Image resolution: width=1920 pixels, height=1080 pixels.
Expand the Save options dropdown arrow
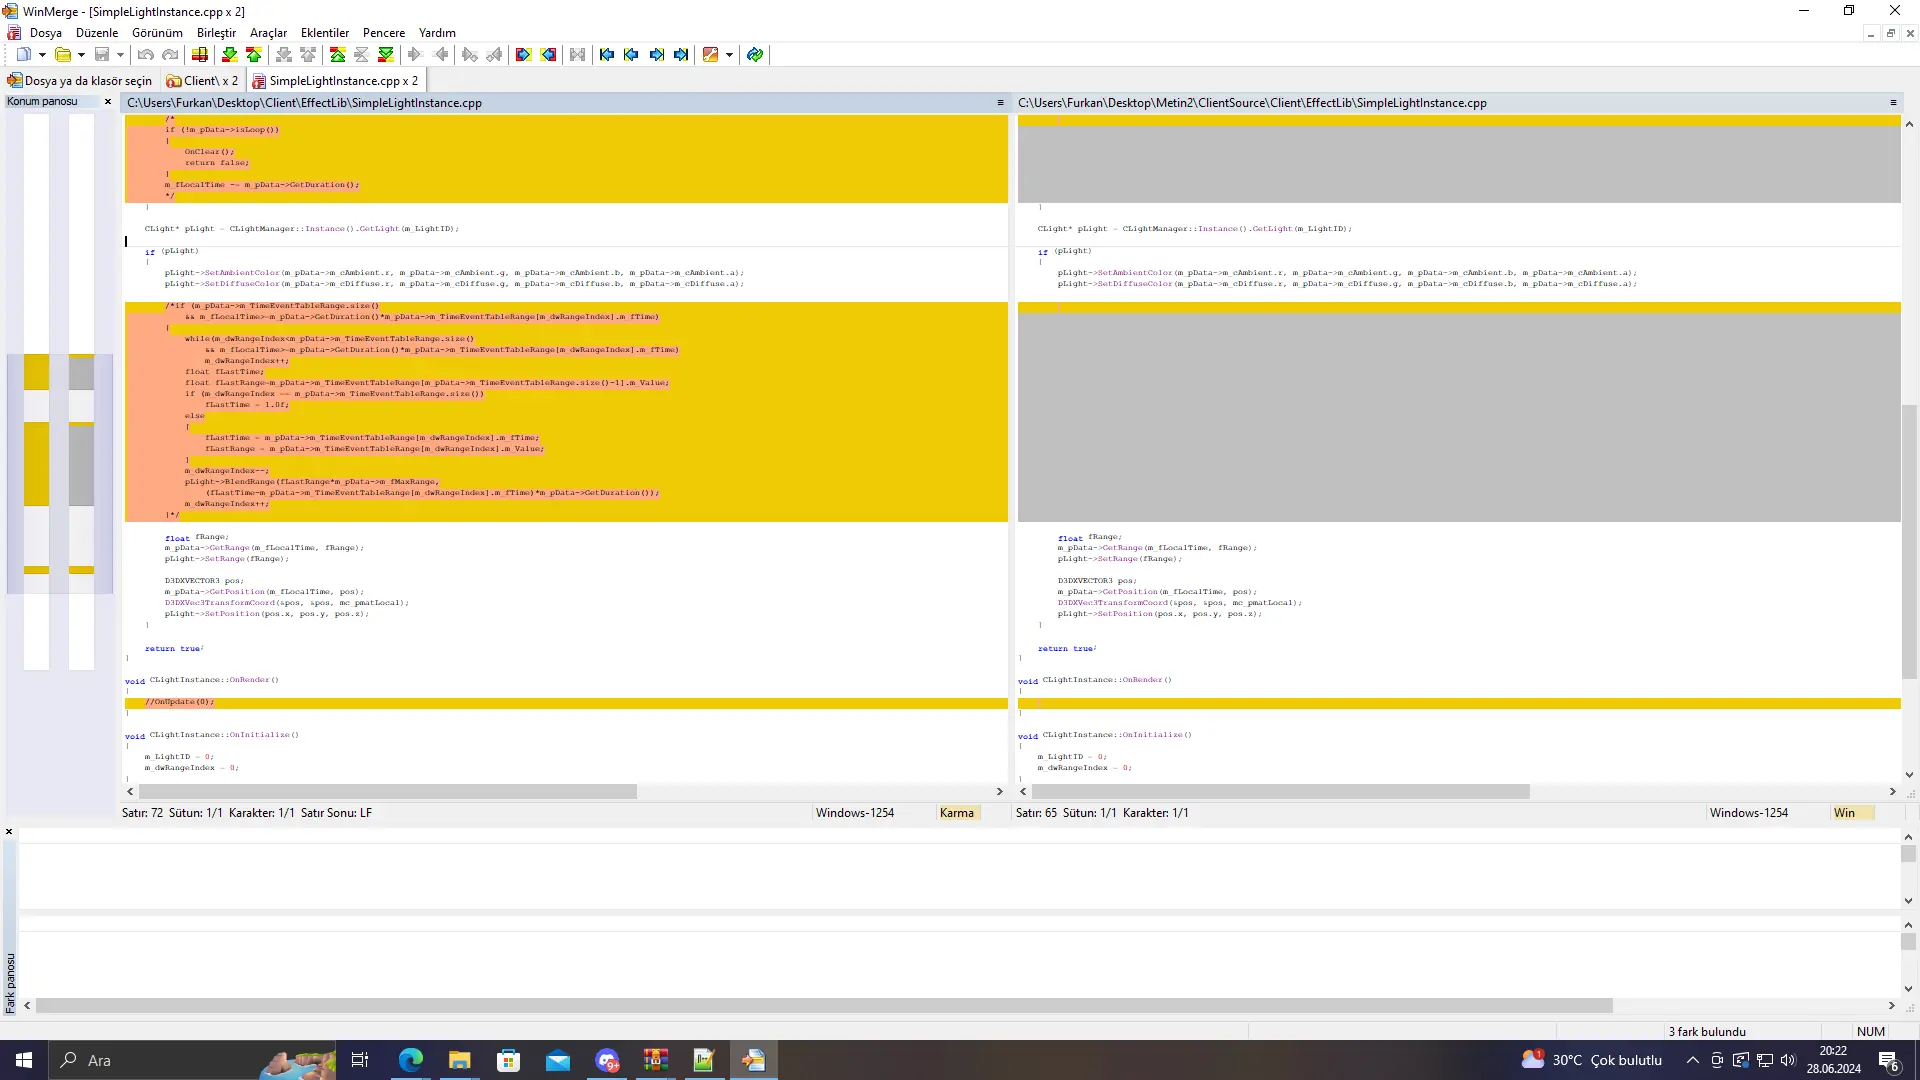(x=120, y=55)
